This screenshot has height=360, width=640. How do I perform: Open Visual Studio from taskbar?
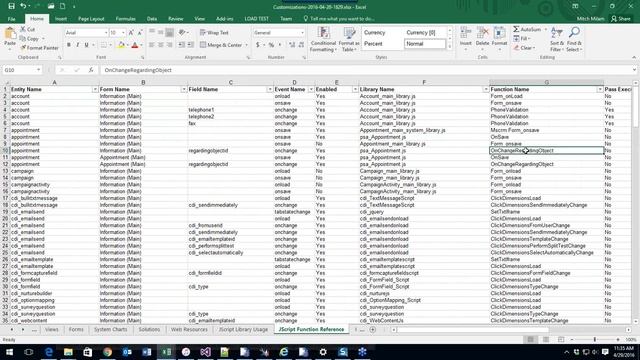(x=205, y=352)
